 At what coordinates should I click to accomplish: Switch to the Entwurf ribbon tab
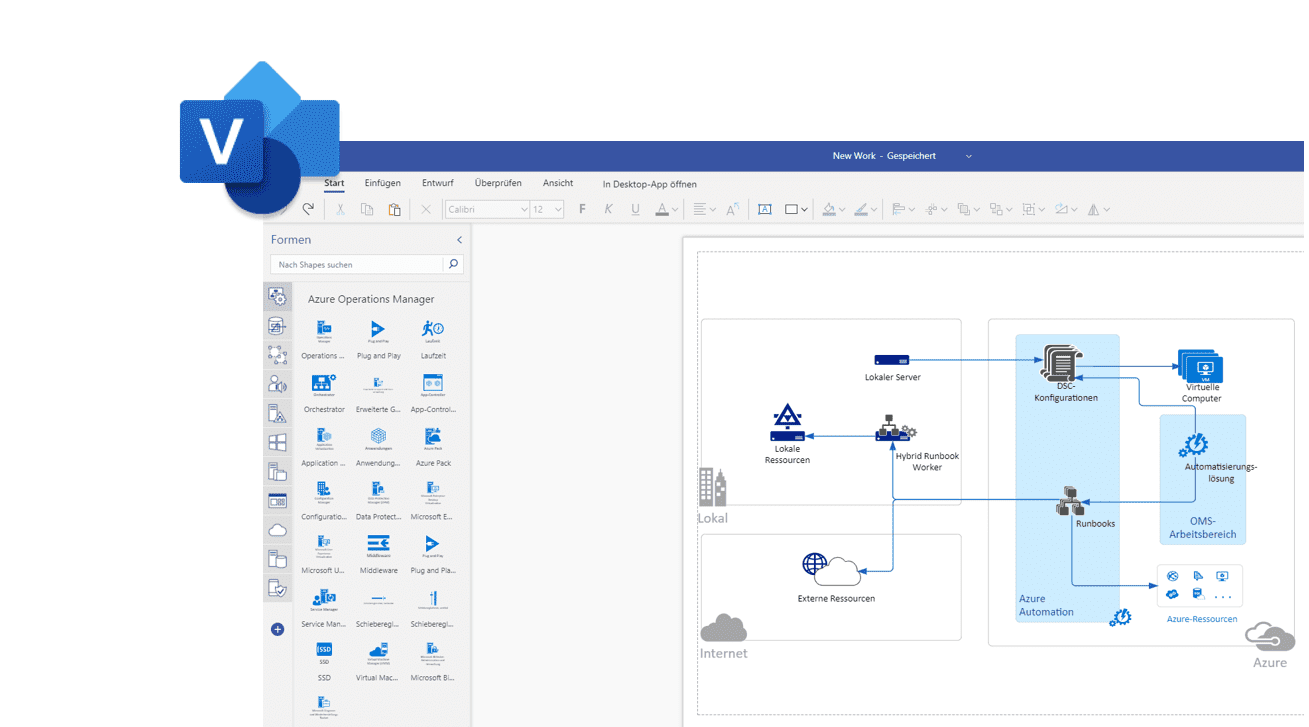(x=437, y=183)
